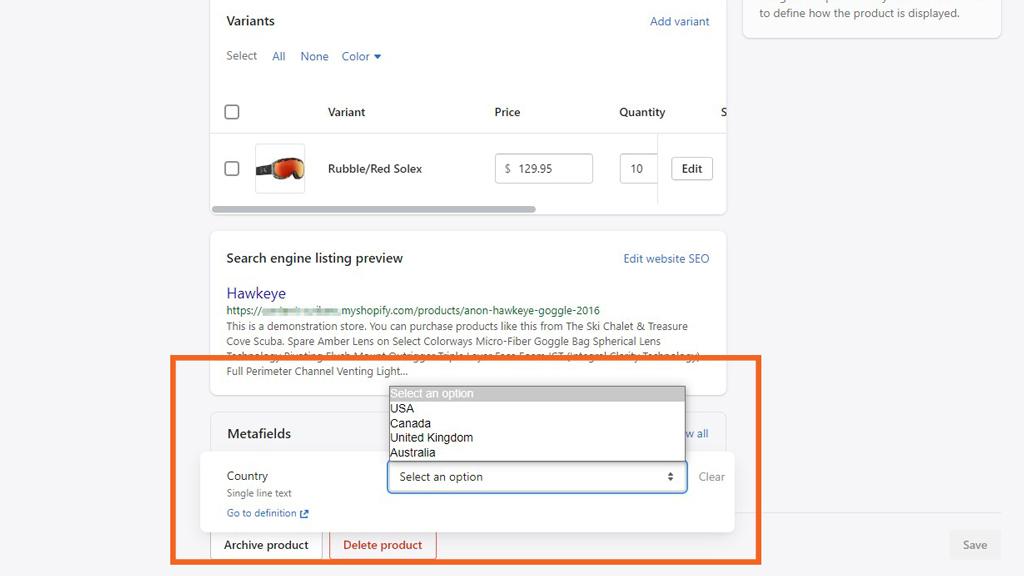The height and width of the screenshot is (576, 1024).
Task: Click the Delete product button
Action: click(382, 545)
